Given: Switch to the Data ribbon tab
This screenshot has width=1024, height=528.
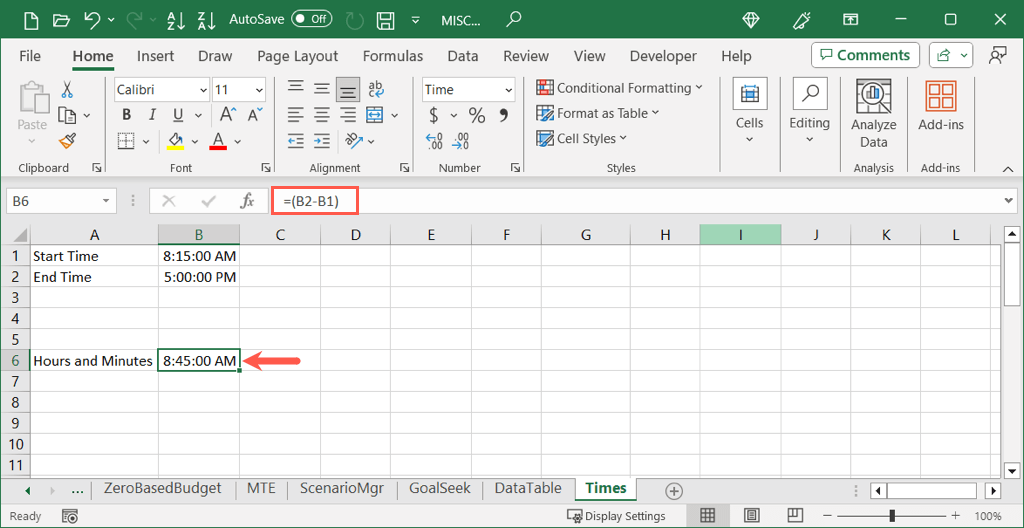Looking at the screenshot, I should pyautogui.click(x=463, y=56).
